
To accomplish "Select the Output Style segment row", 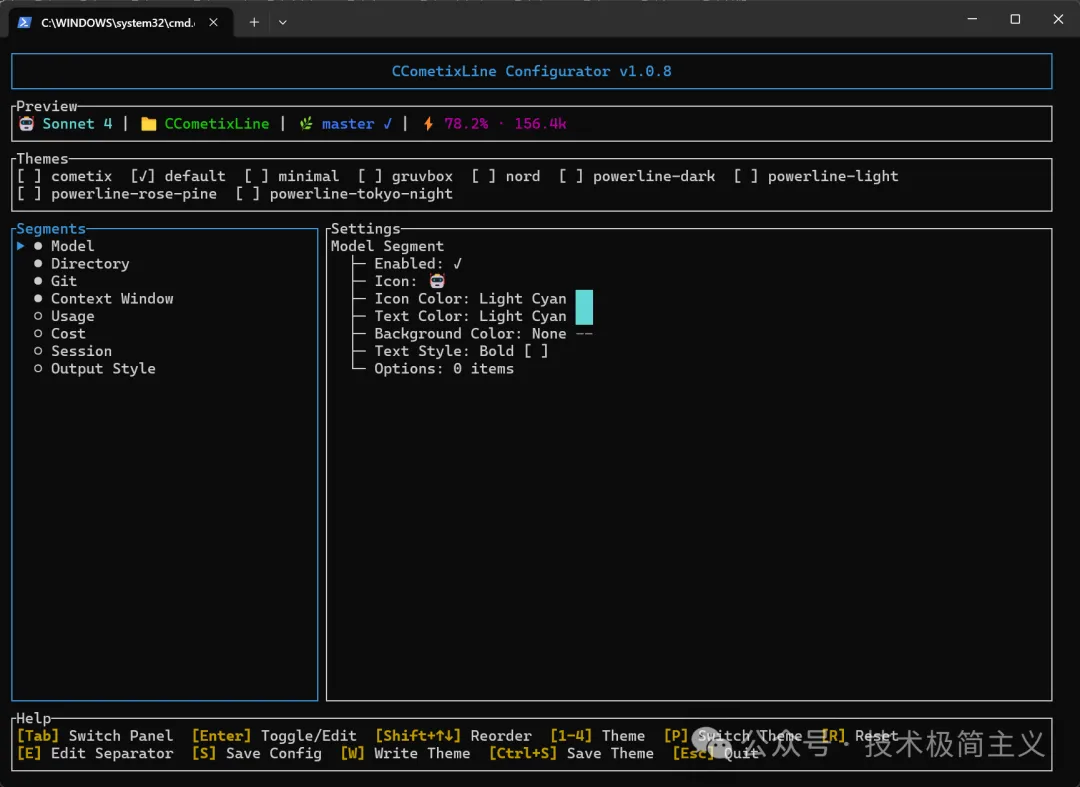I will (x=165, y=369).
